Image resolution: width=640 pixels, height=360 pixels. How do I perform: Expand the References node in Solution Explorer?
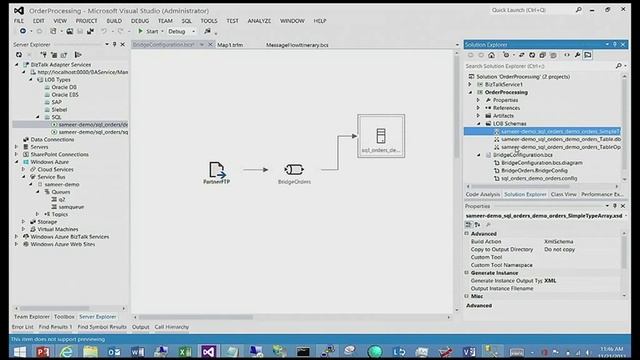[478, 108]
